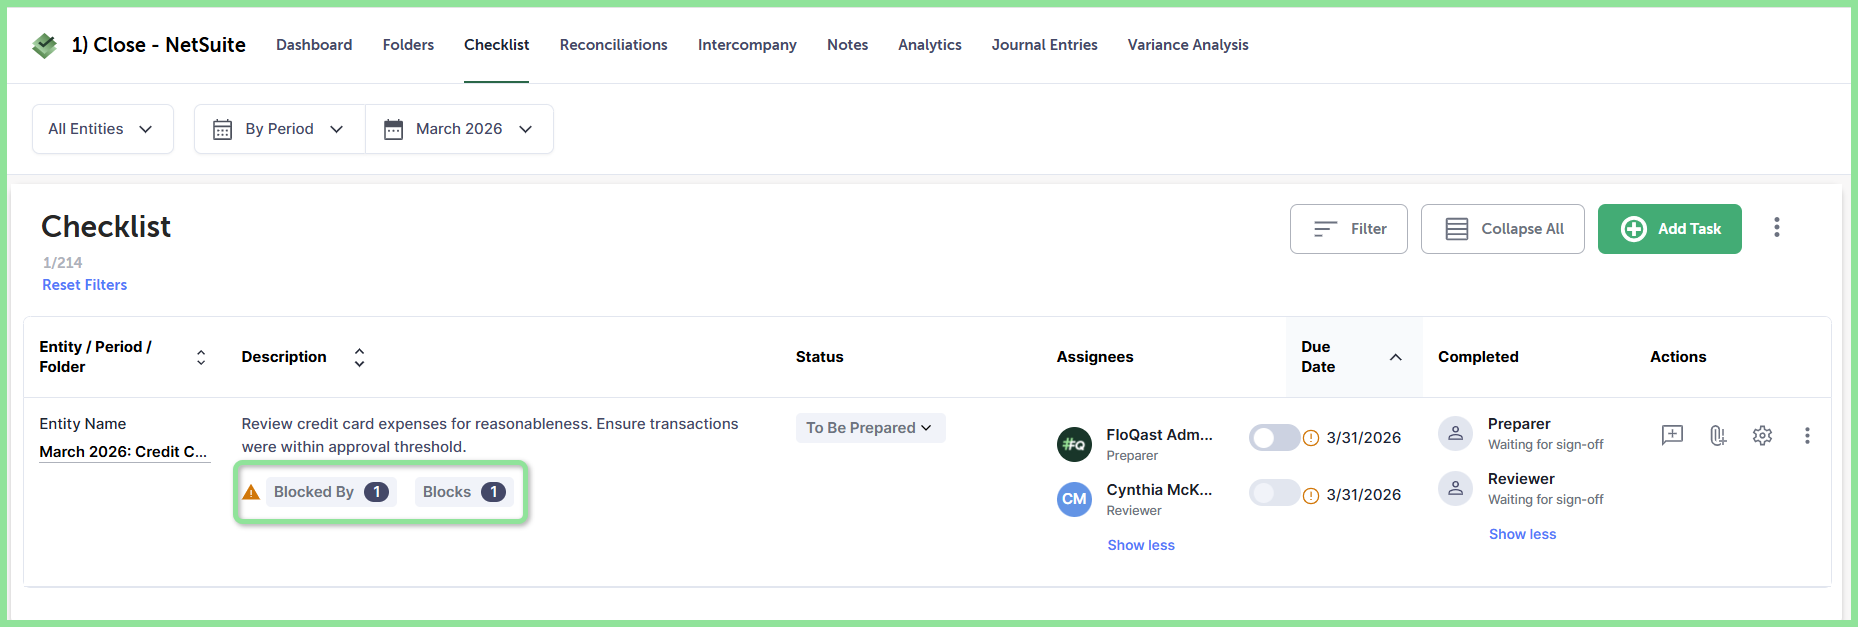This screenshot has height=627, width=1858.
Task: Select the Intercompany tab
Action: pos(747,45)
